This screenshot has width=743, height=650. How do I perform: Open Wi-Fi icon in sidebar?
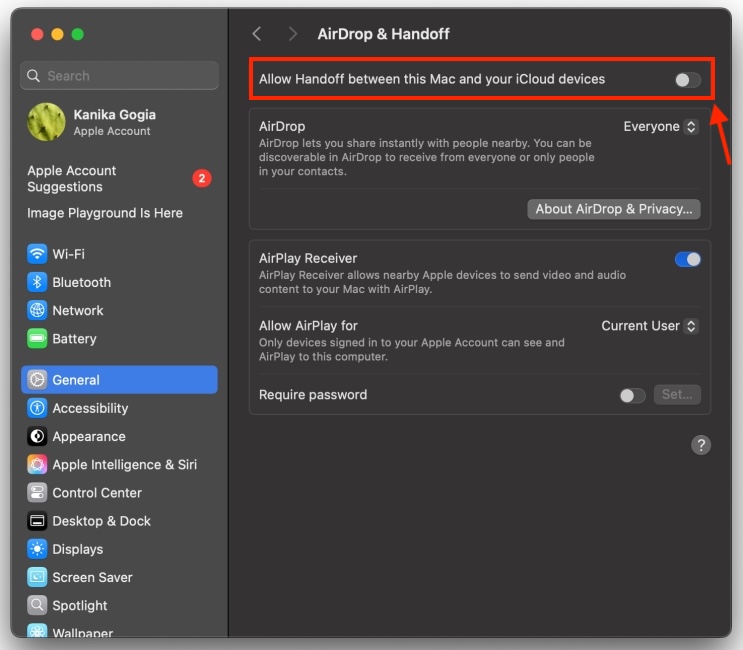coord(37,254)
